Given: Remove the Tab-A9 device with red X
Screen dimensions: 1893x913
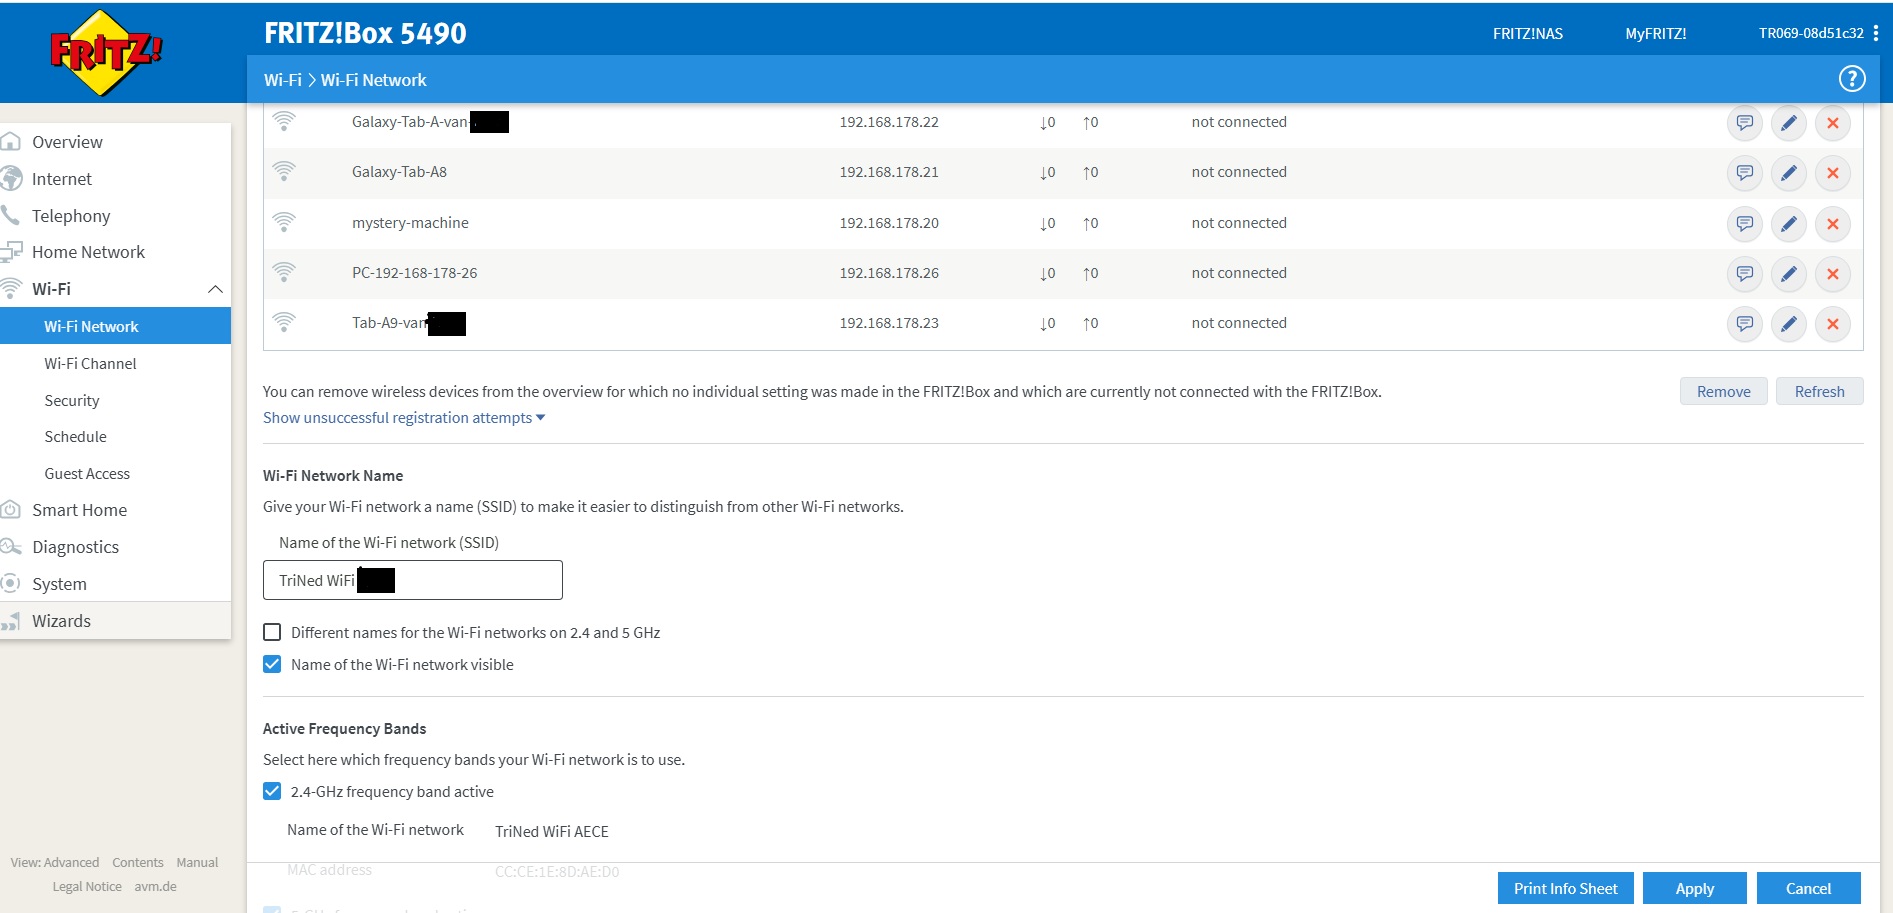Looking at the screenshot, I should tap(1832, 324).
